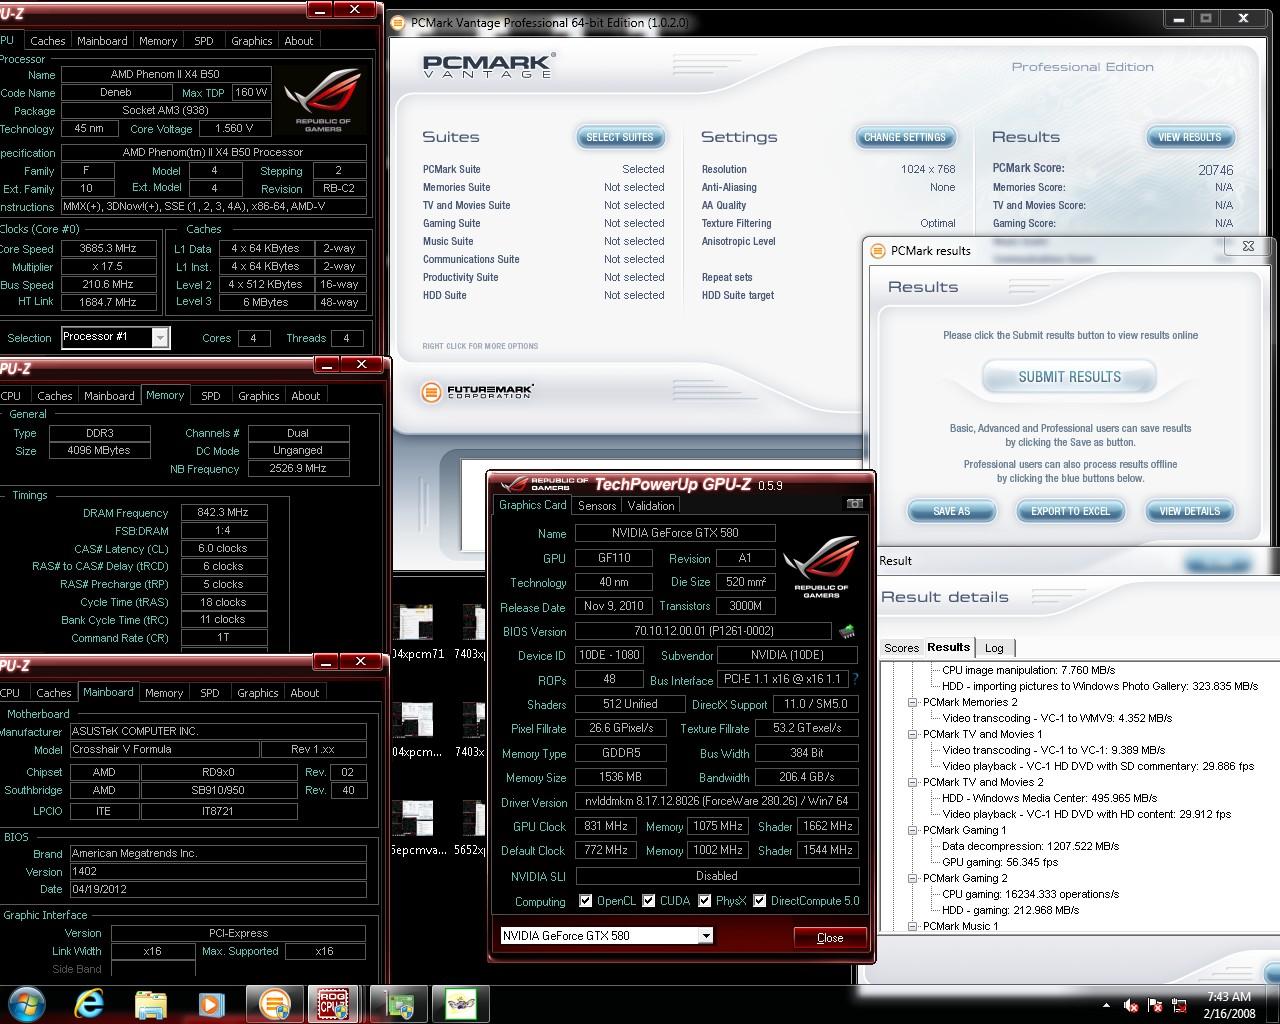
Task: Click the Action Center flag tray icon
Action: pos(1155,1006)
